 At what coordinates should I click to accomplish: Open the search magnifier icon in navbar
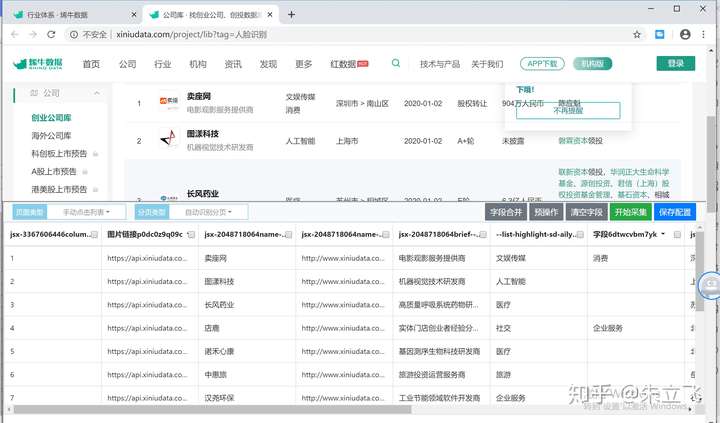tap(395, 63)
